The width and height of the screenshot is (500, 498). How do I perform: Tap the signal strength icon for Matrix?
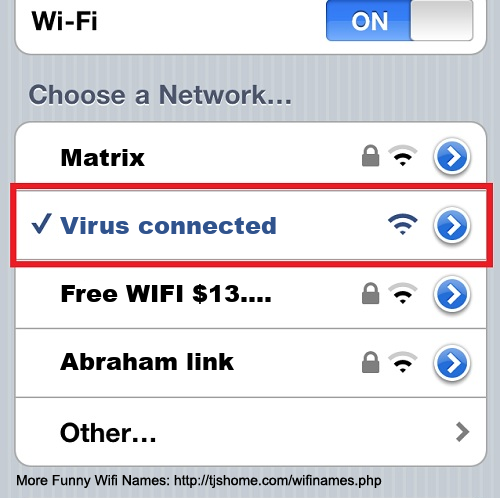pyautogui.click(x=403, y=156)
